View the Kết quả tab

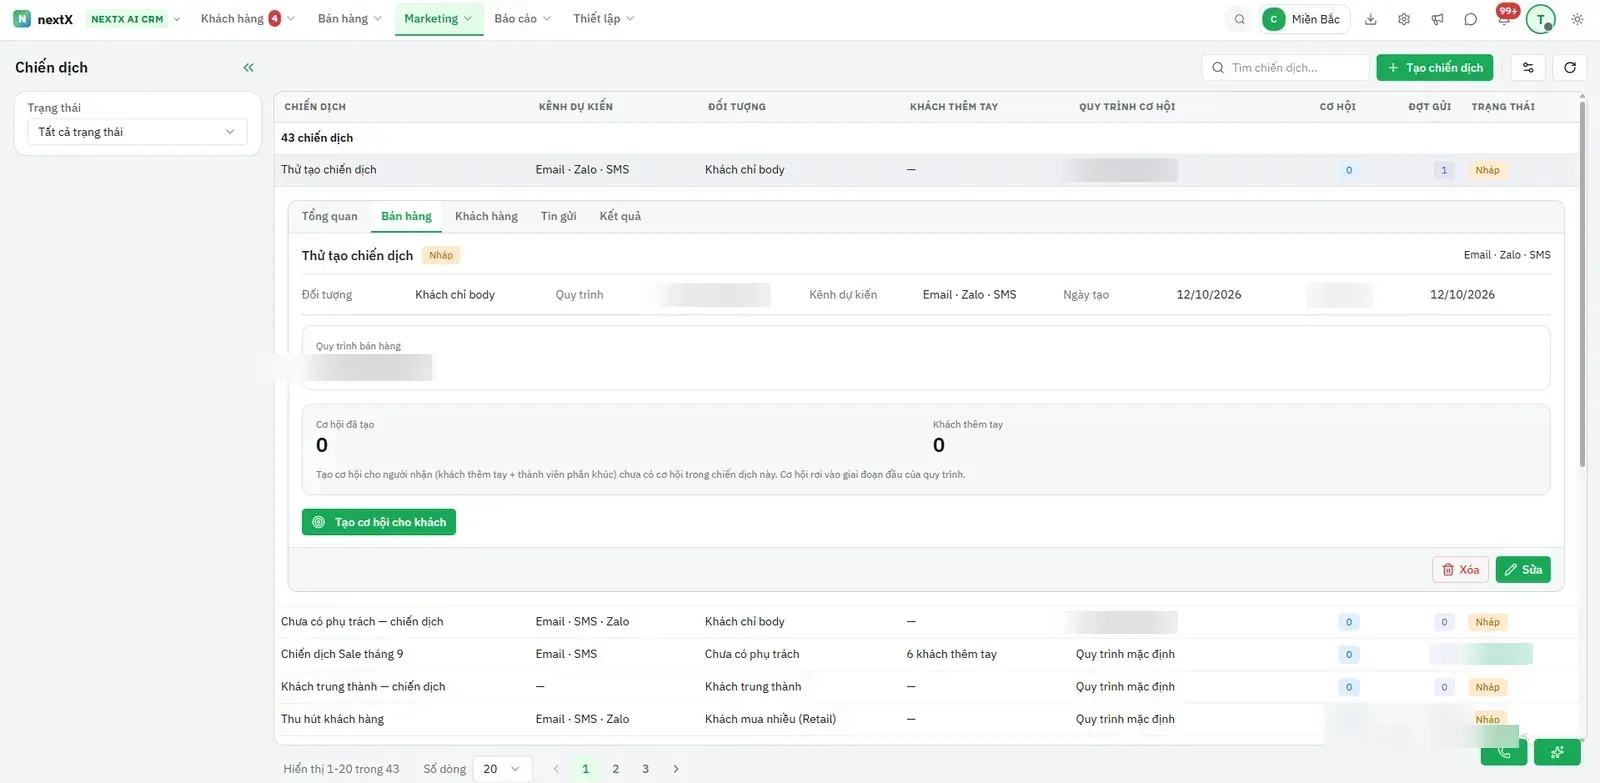coord(620,216)
